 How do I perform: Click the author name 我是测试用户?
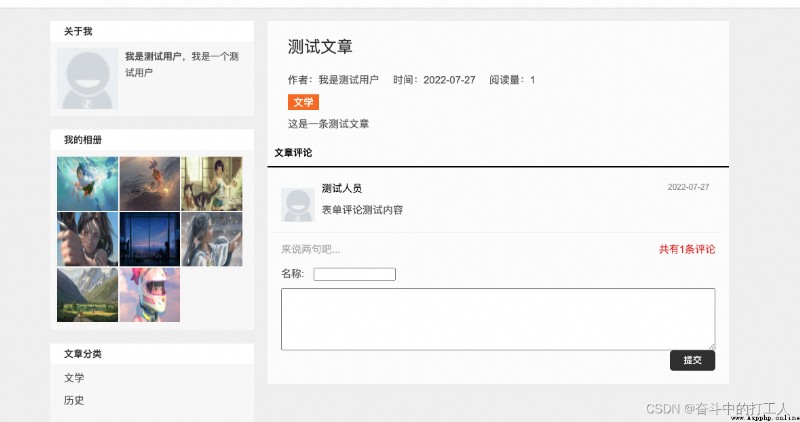348,80
